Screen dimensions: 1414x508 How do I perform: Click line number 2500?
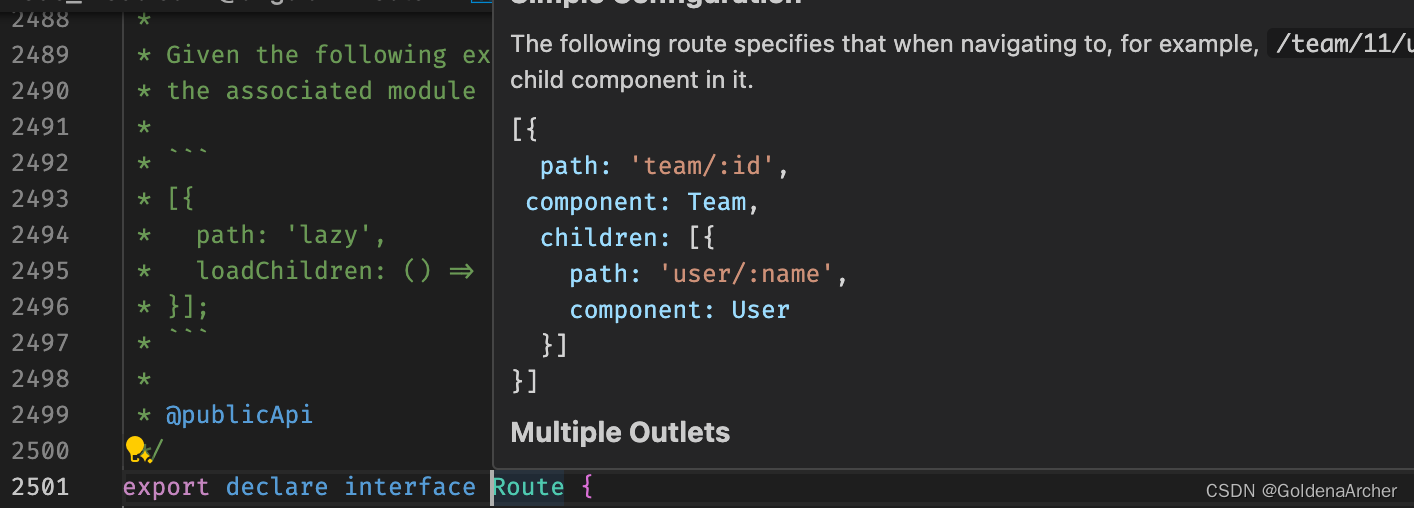tap(40, 451)
